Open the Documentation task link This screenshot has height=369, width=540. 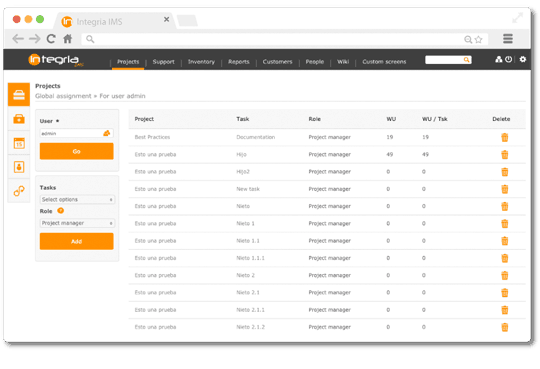pyautogui.click(x=256, y=137)
